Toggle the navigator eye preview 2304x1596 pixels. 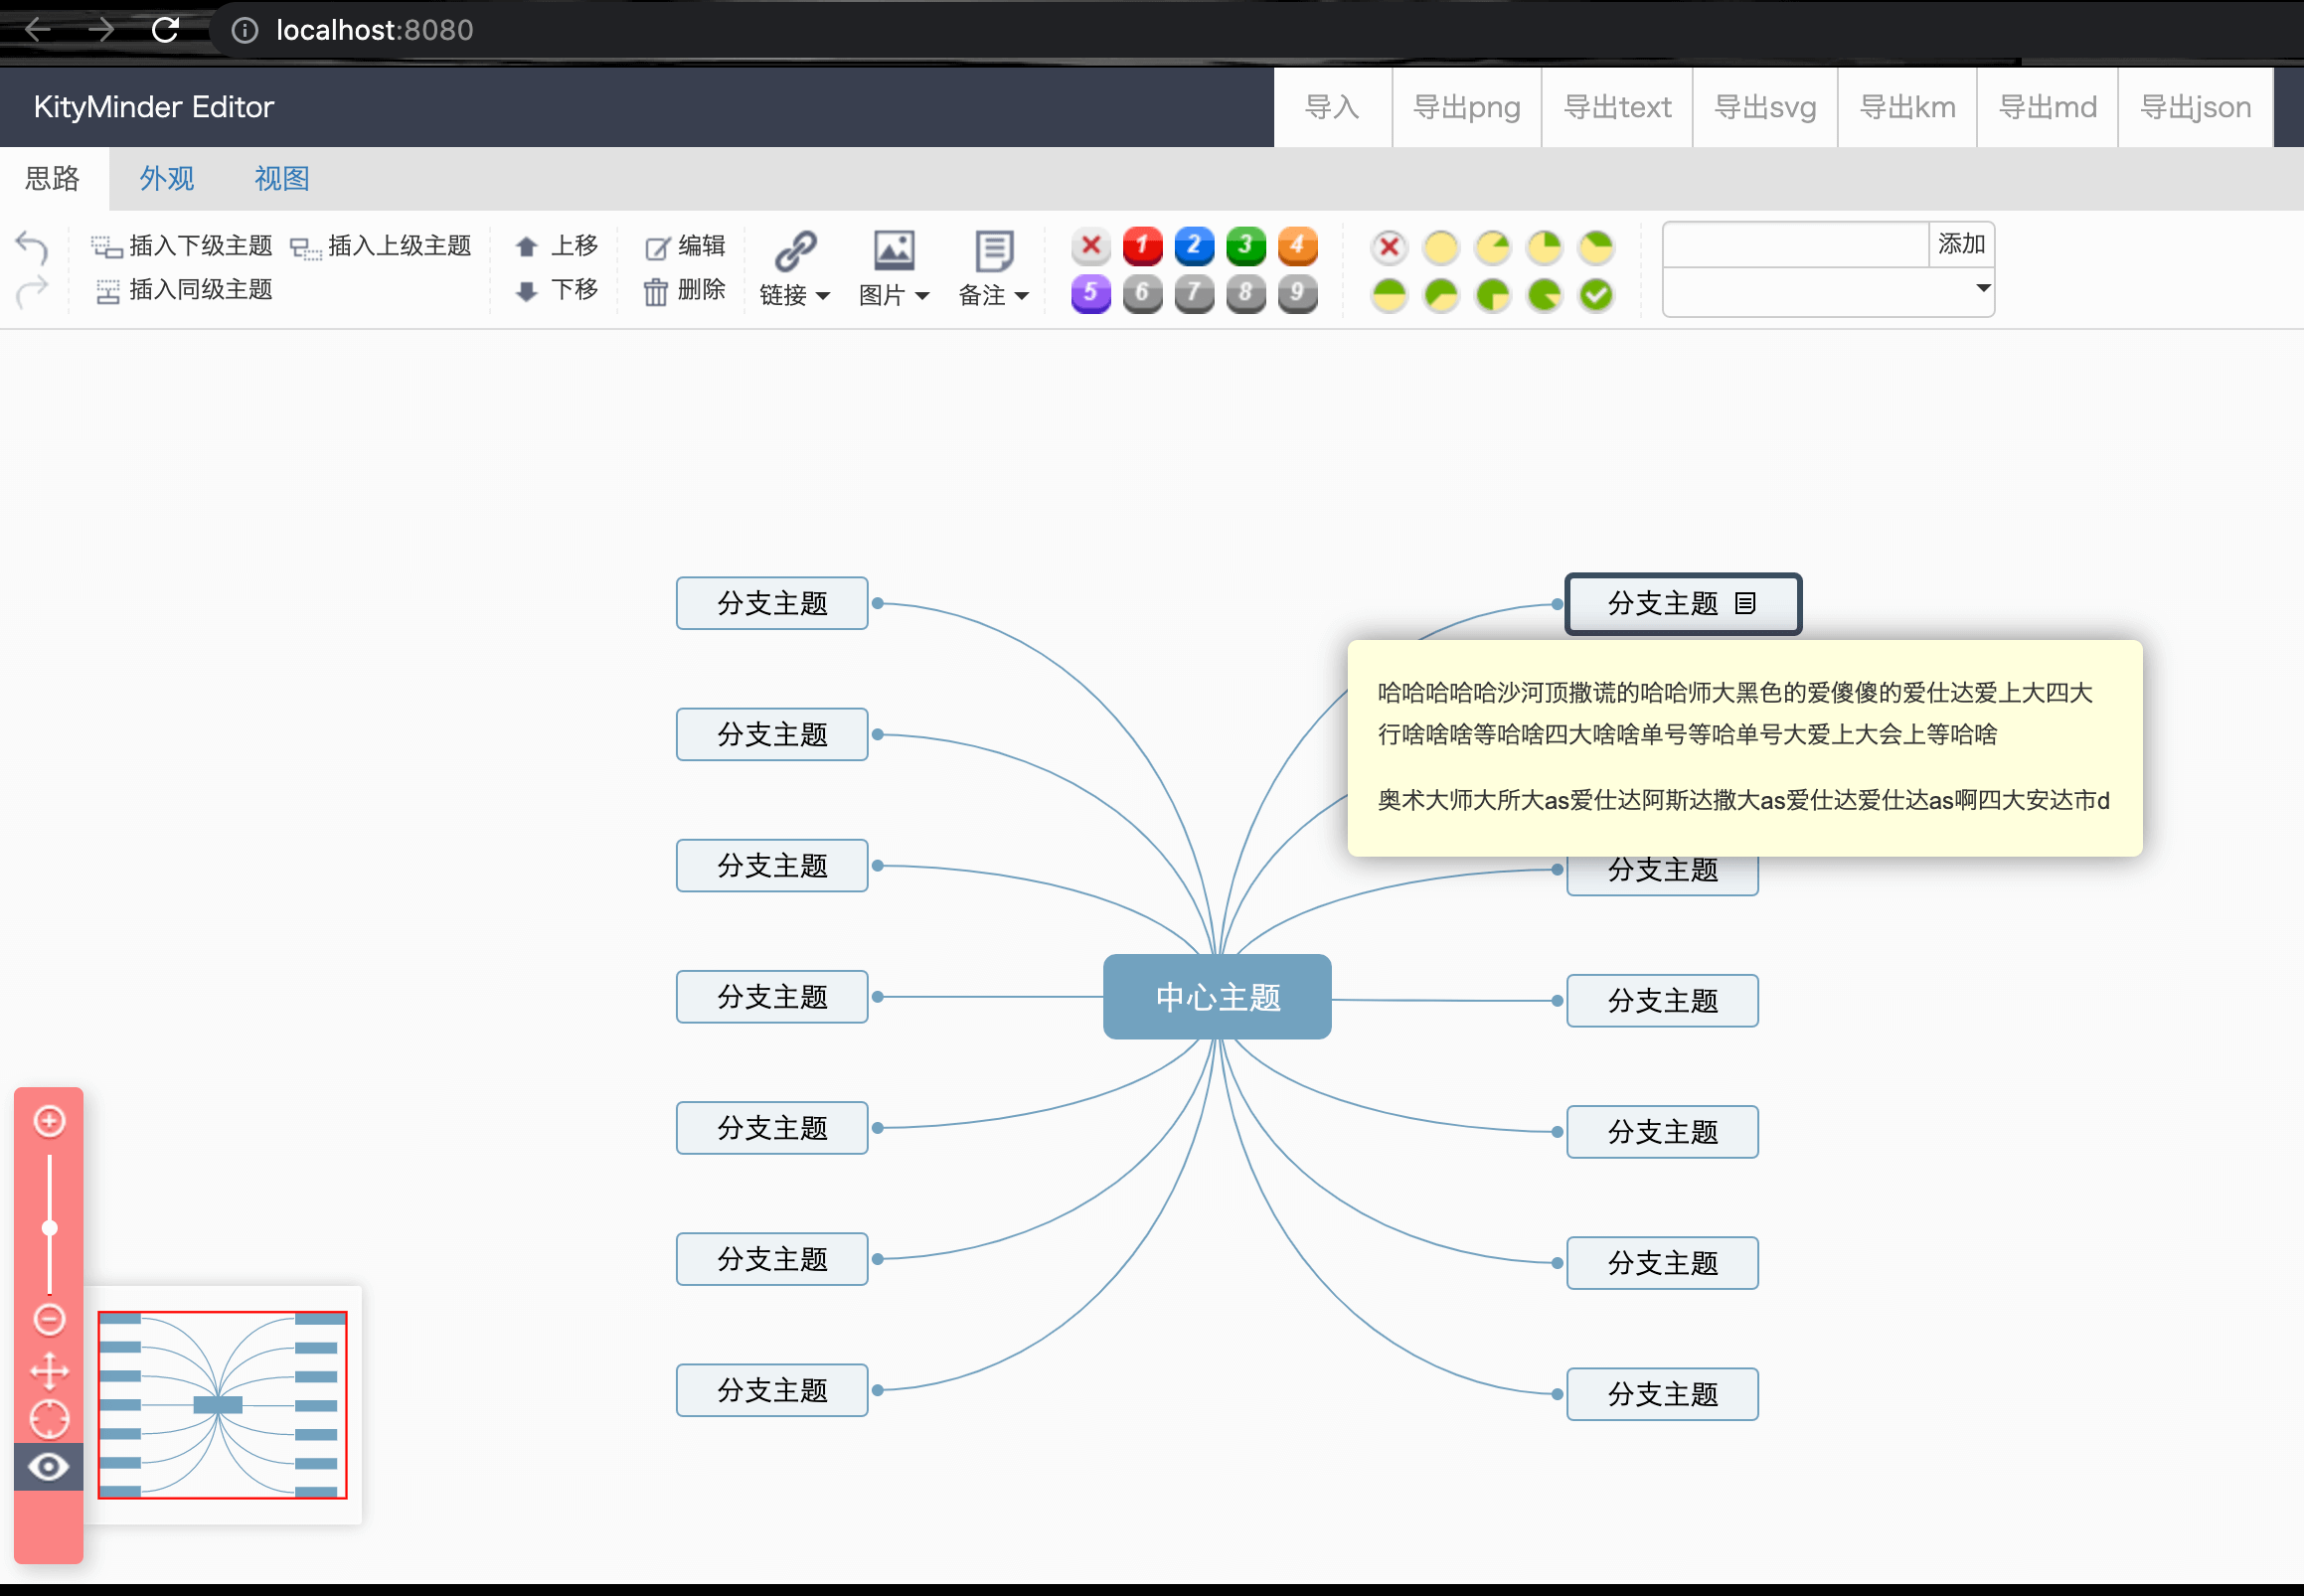49,1467
